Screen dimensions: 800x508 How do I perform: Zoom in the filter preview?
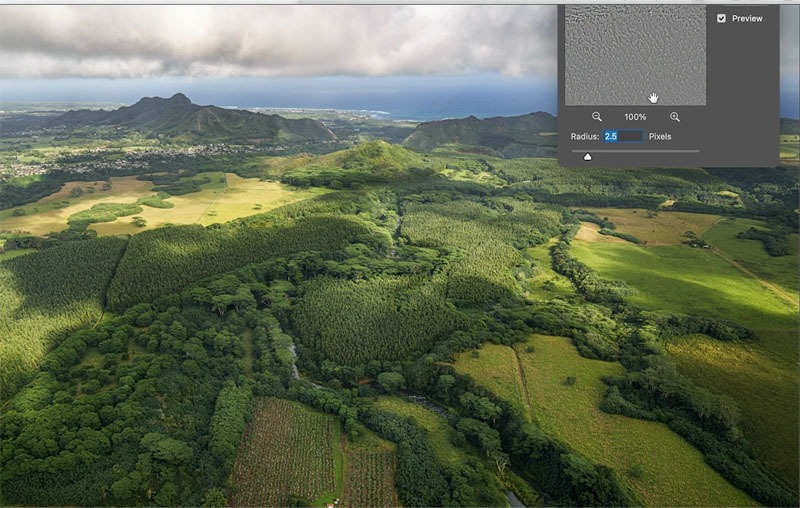point(674,117)
